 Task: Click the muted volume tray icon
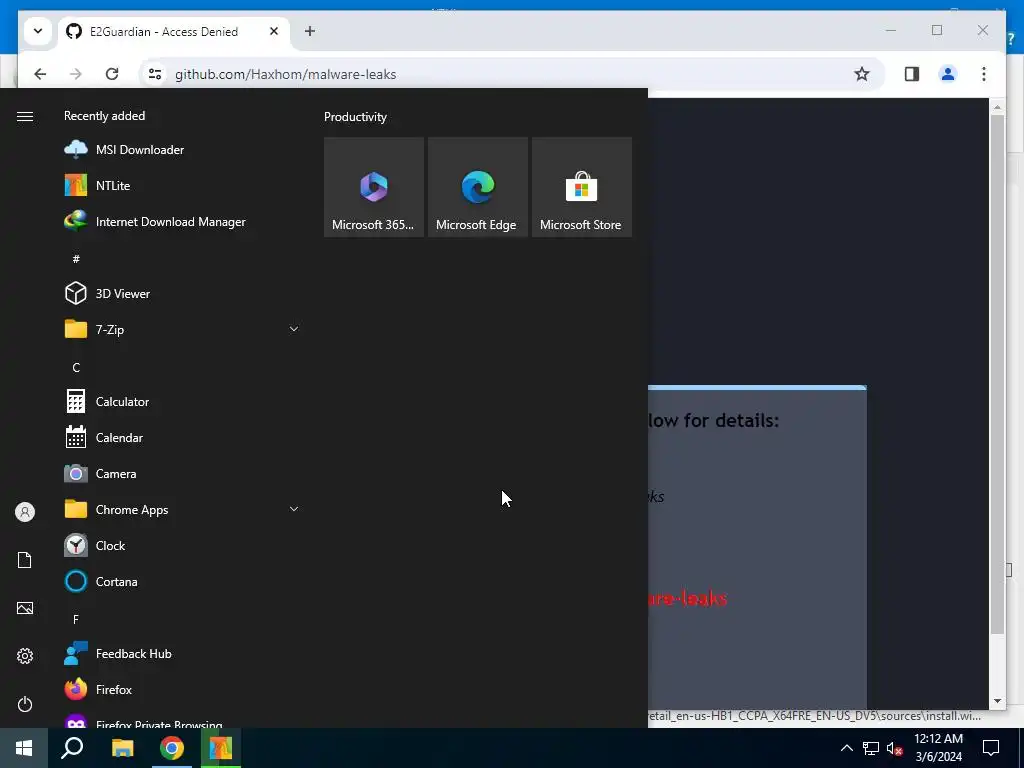894,748
